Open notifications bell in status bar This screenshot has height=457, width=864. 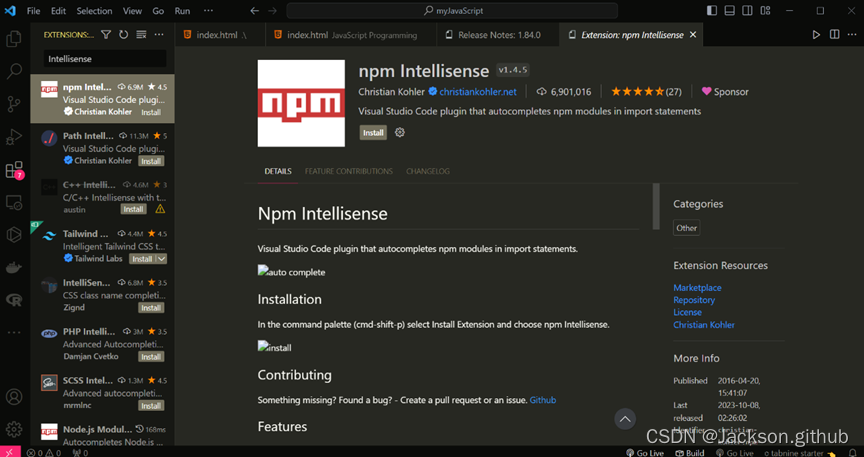tap(853, 453)
